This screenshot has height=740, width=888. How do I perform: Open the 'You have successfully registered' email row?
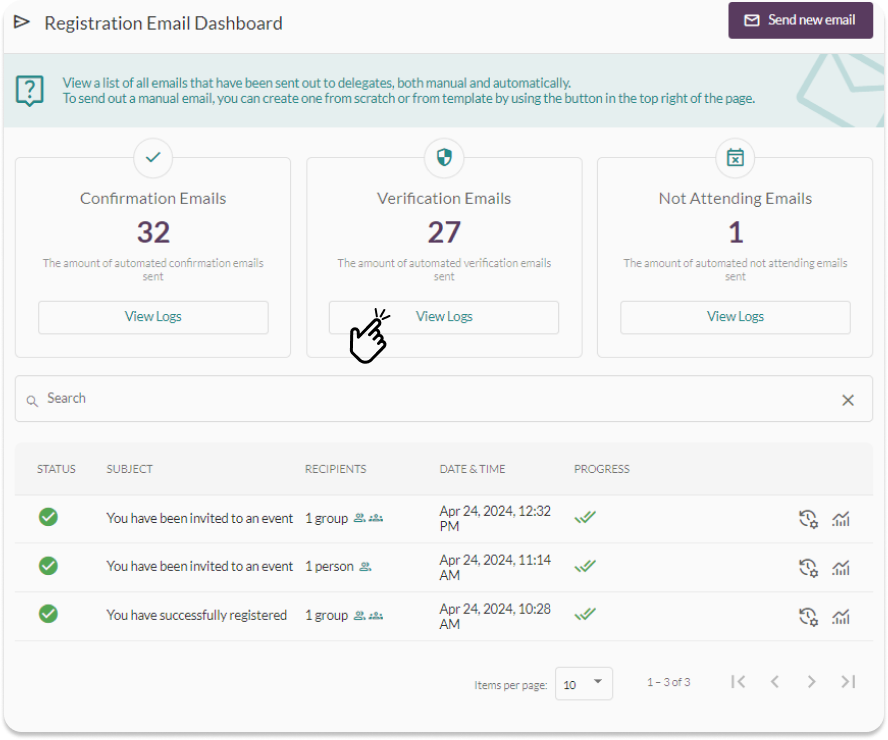(x=444, y=616)
